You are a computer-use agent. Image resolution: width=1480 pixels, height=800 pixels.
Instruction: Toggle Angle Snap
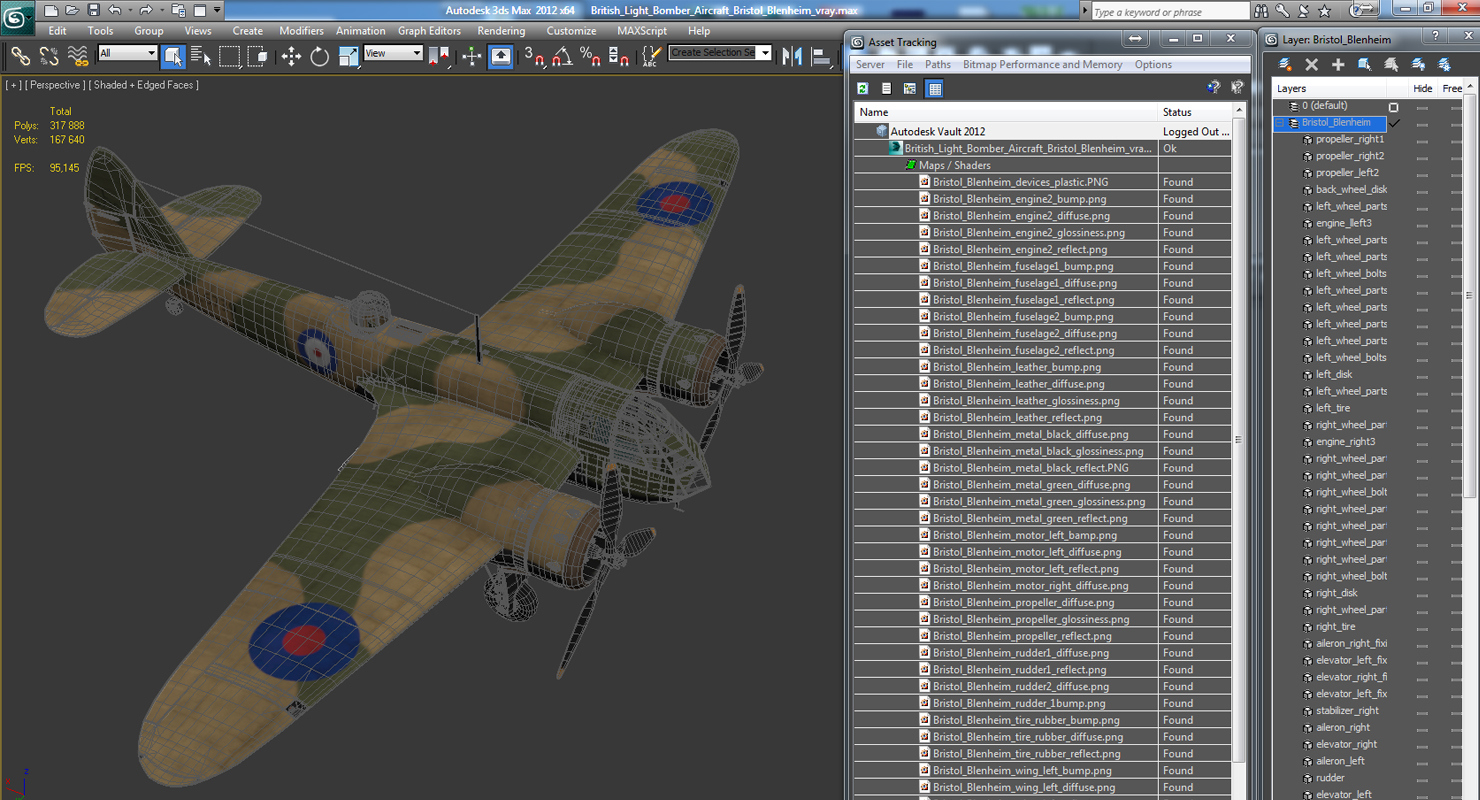[562, 56]
